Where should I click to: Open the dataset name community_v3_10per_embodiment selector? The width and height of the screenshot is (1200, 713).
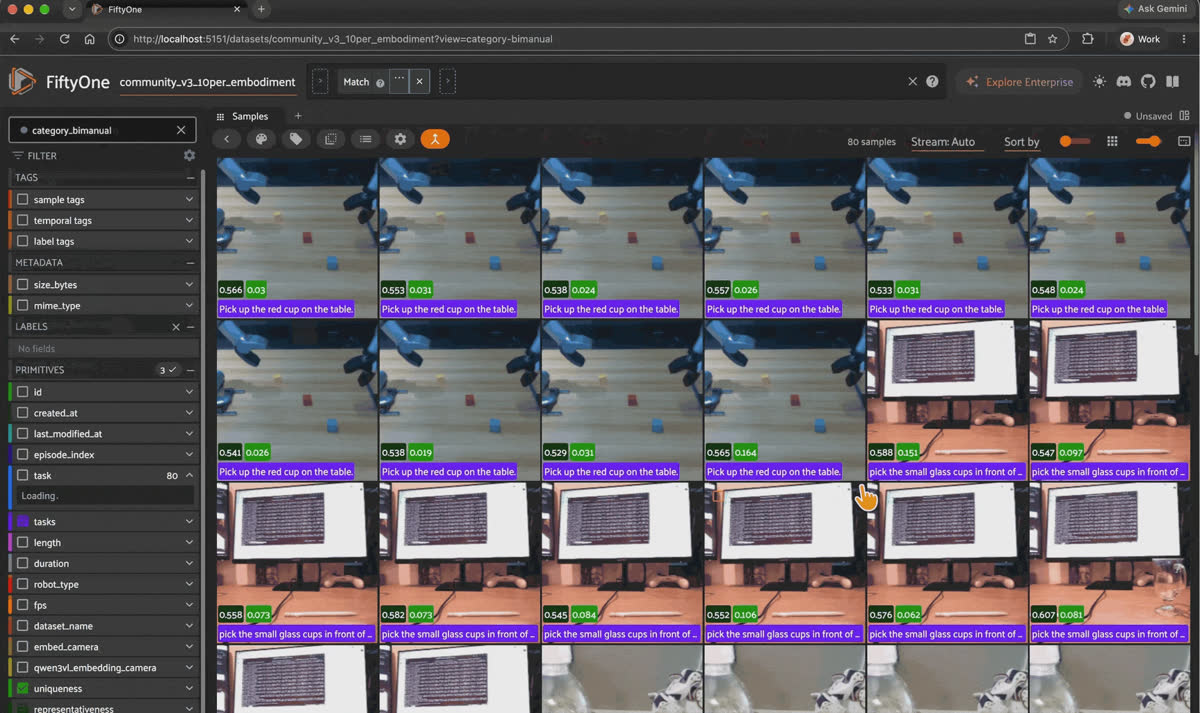click(x=207, y=82)
